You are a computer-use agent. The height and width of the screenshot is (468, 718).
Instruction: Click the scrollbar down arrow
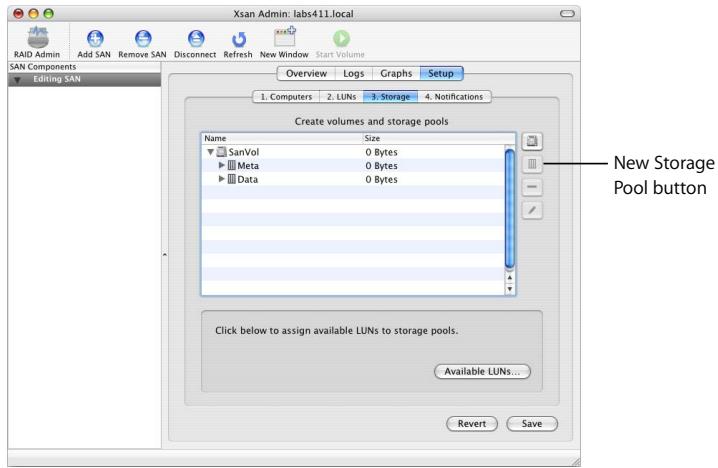(510, 289)
